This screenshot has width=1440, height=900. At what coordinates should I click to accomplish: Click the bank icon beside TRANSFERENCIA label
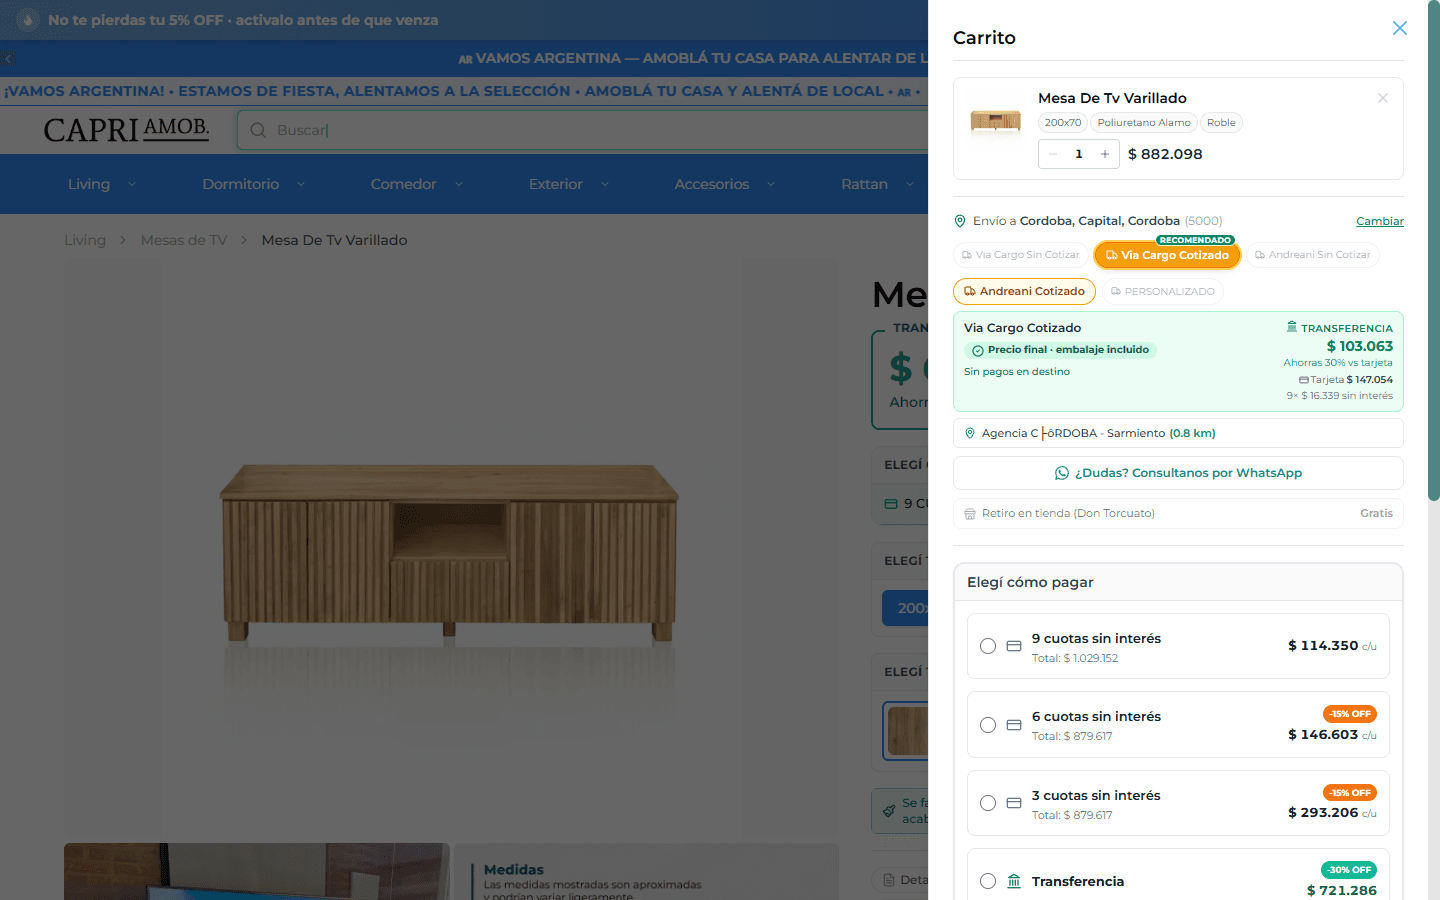(1292, 327)
